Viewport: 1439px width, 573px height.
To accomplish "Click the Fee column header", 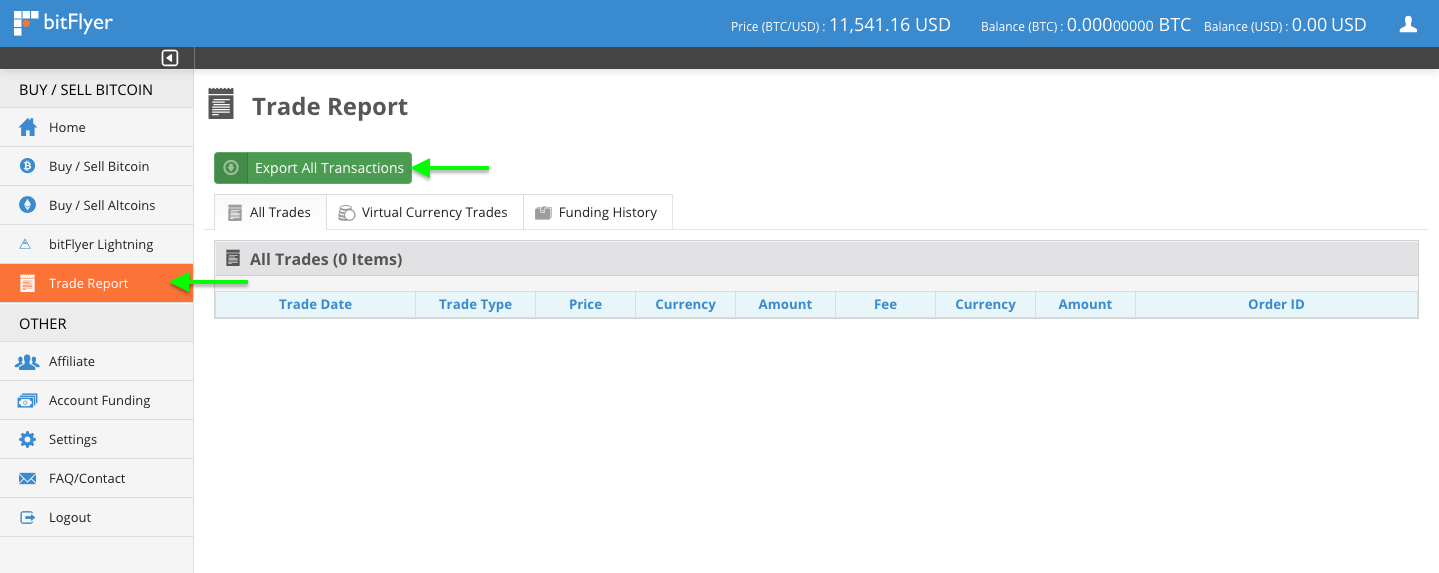I will tap(885, 304).
